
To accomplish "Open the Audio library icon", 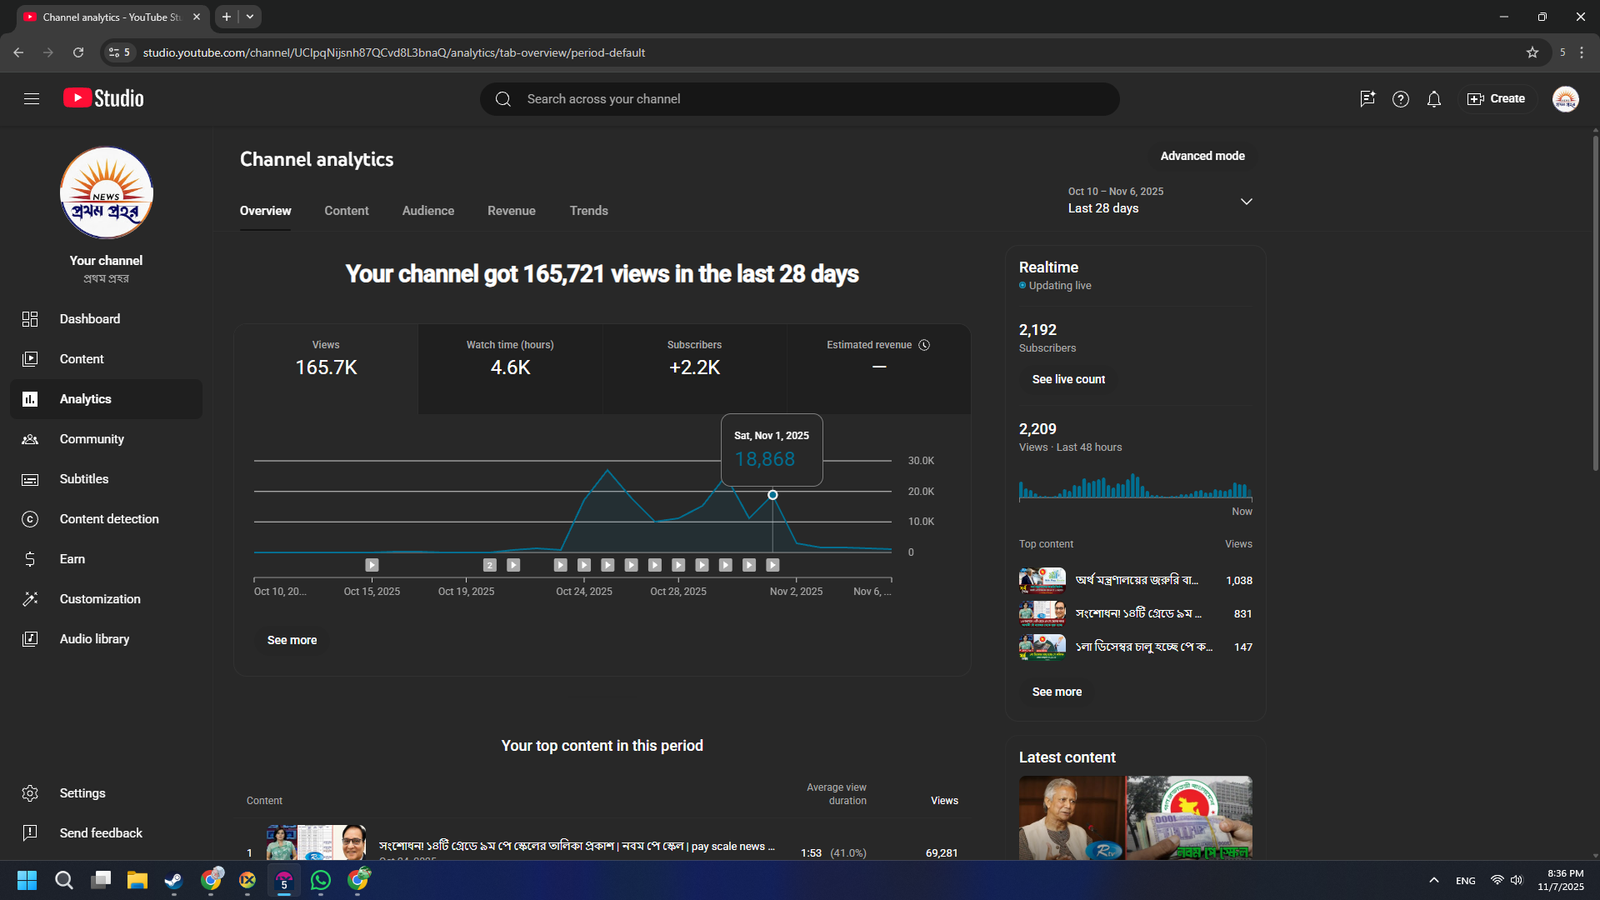I will pyautogui.click(x=30, y=639).
